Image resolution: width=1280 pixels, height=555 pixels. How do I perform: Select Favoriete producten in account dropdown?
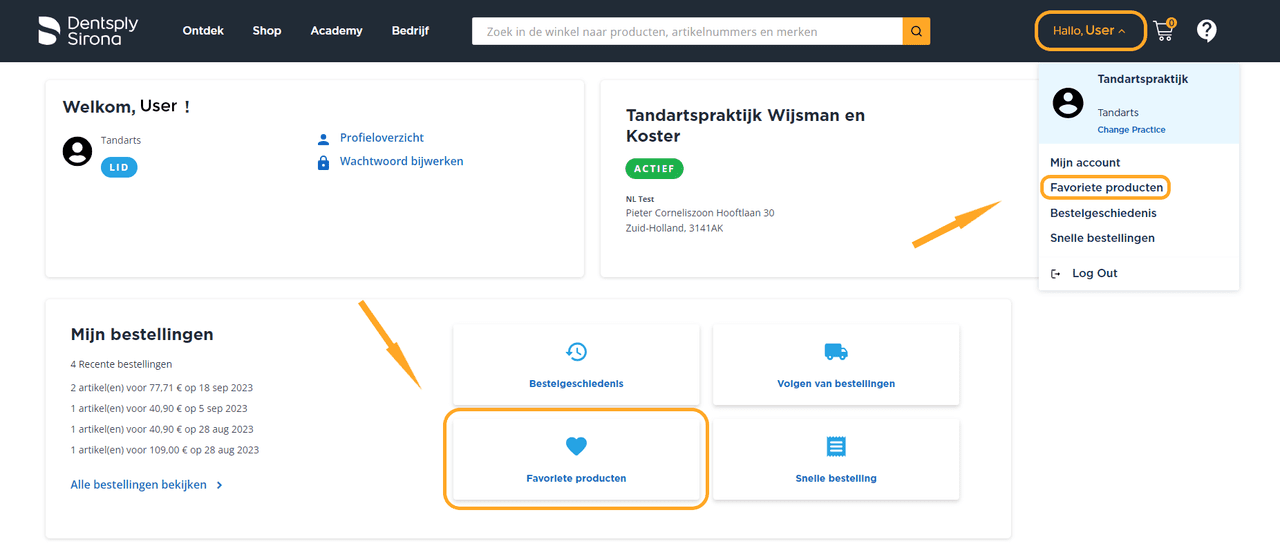tap(1106, 188)
